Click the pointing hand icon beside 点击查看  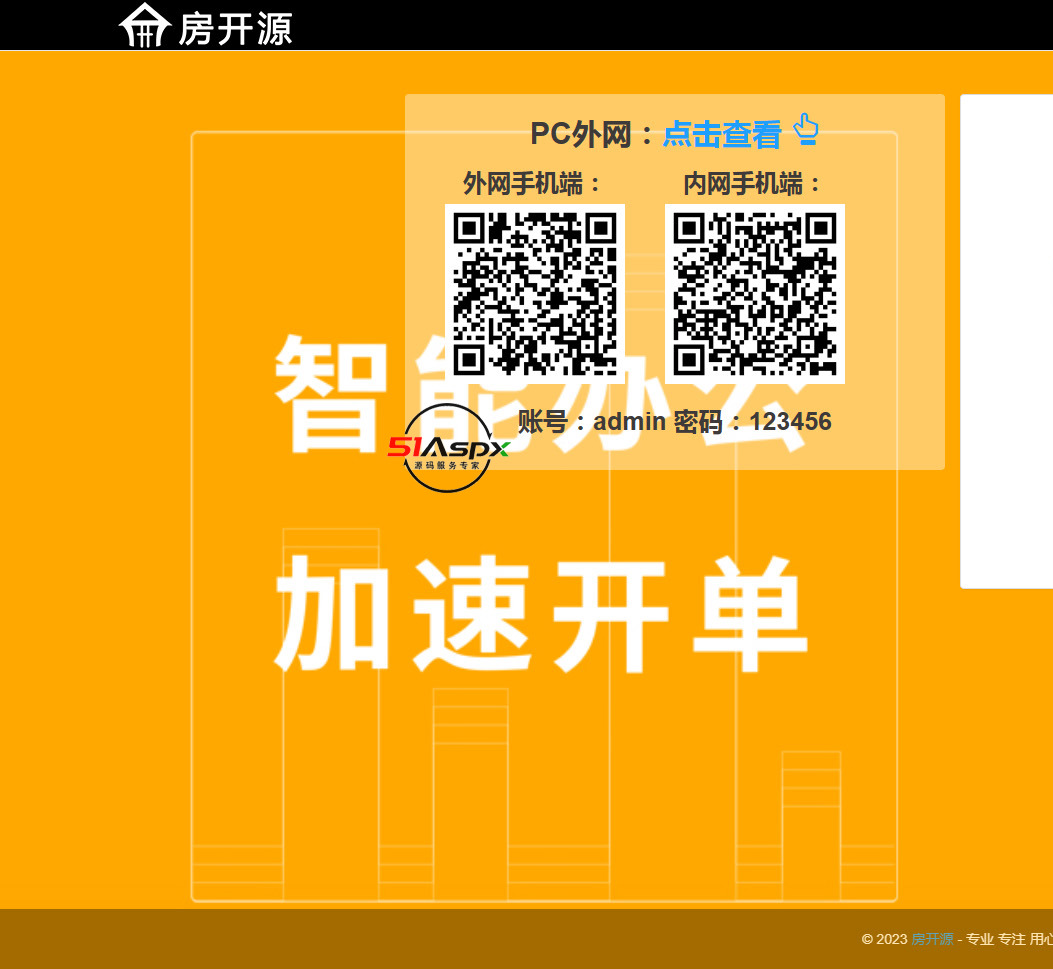806,130
